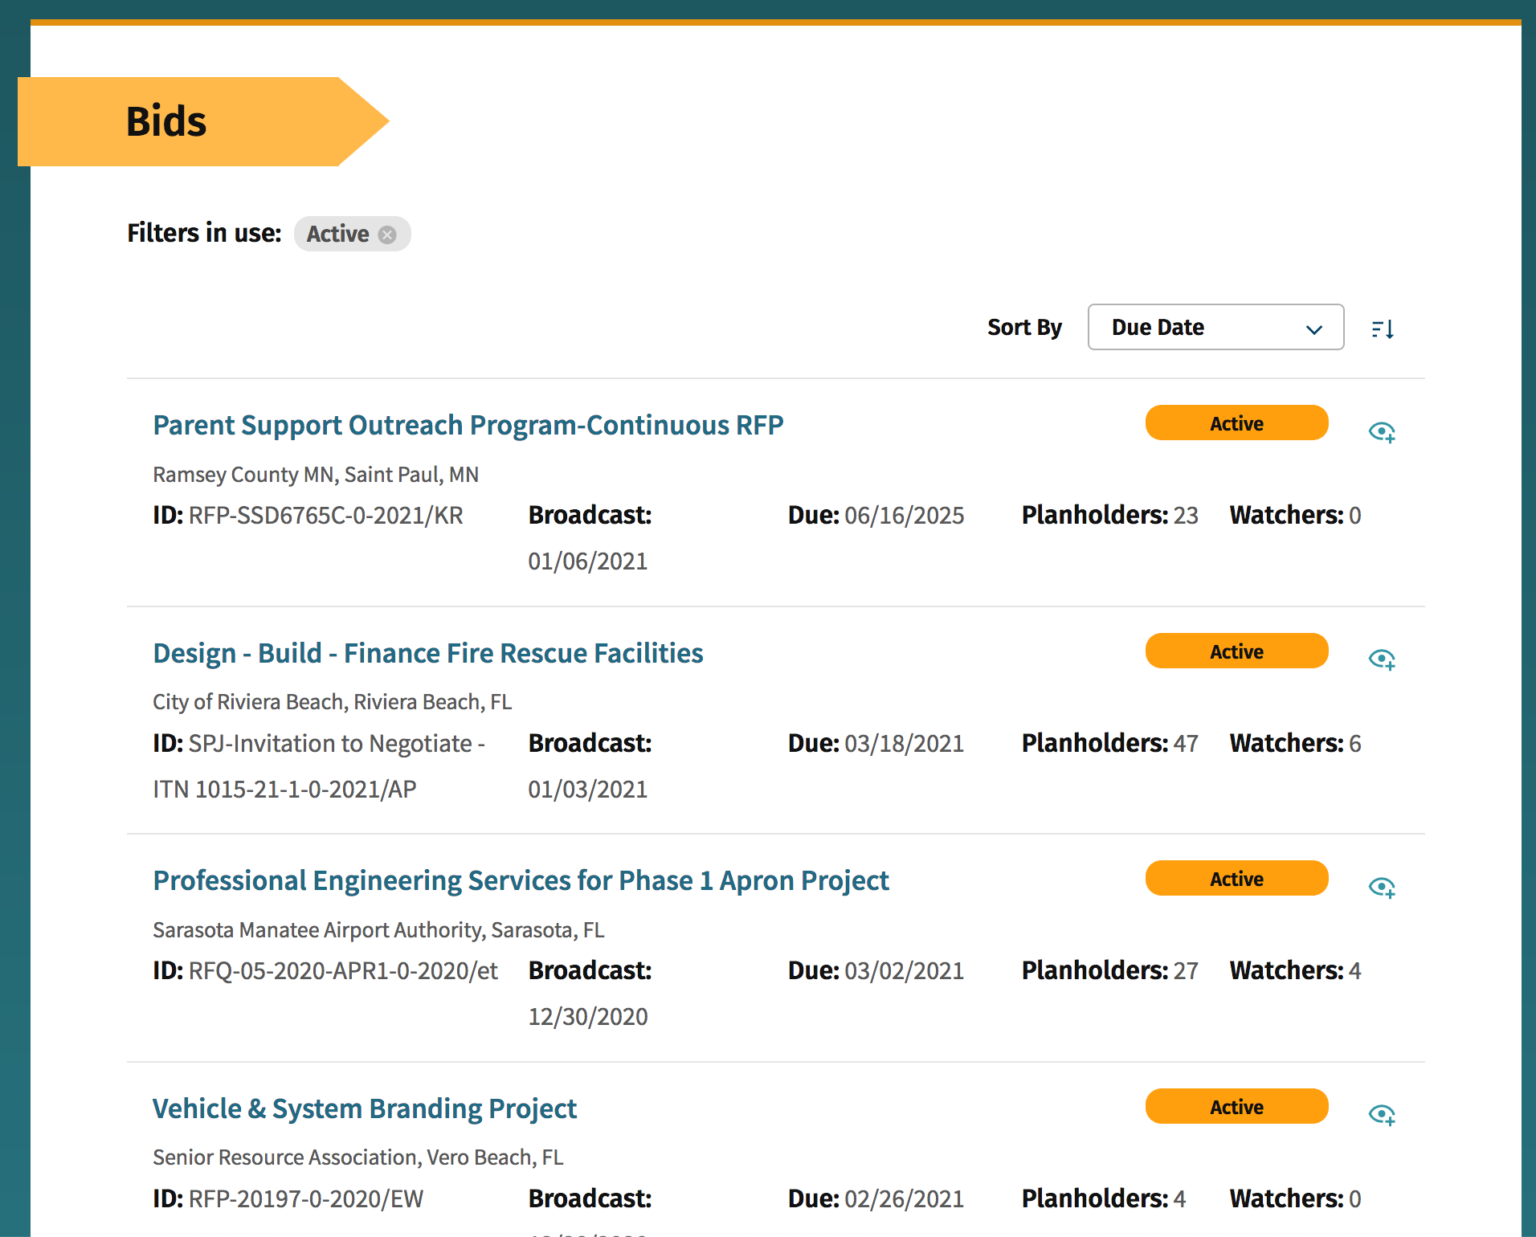Screen dimensions: 1536x1237
Task: Click the Active status pill on Apron Project
Action: point(1236,878)
